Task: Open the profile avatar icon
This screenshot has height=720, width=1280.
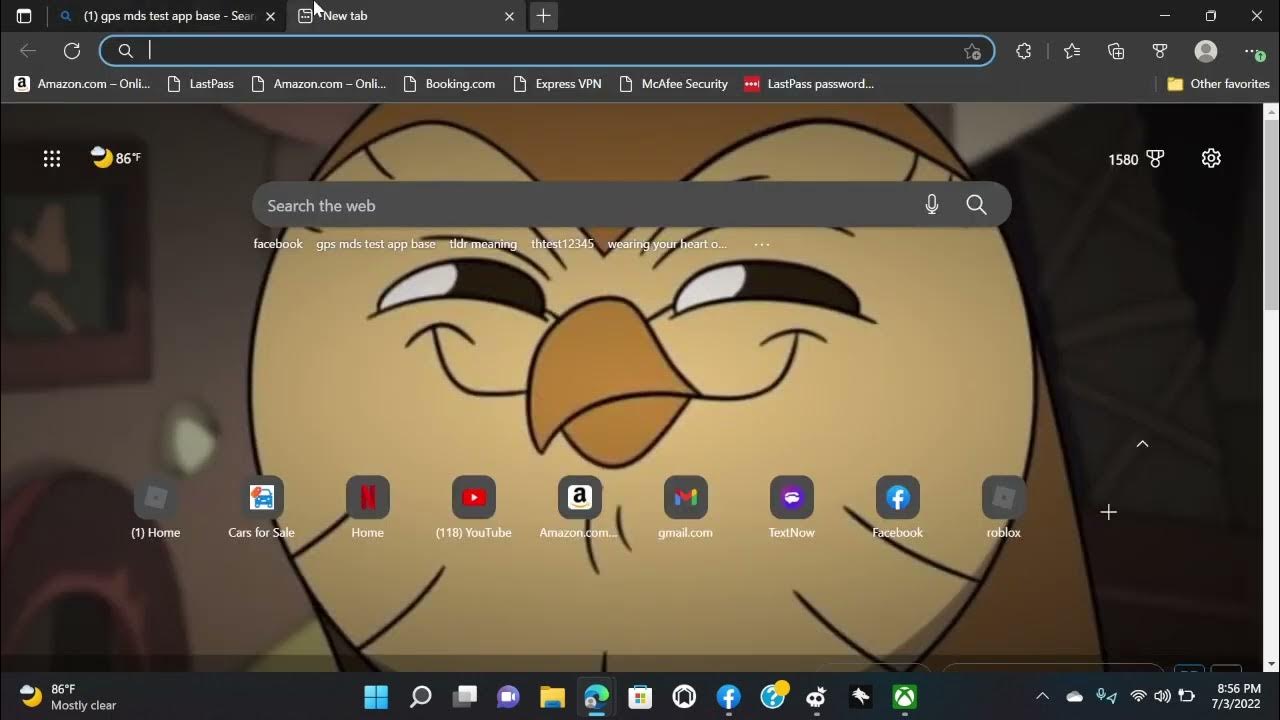Action: (x=1206, y=51)
